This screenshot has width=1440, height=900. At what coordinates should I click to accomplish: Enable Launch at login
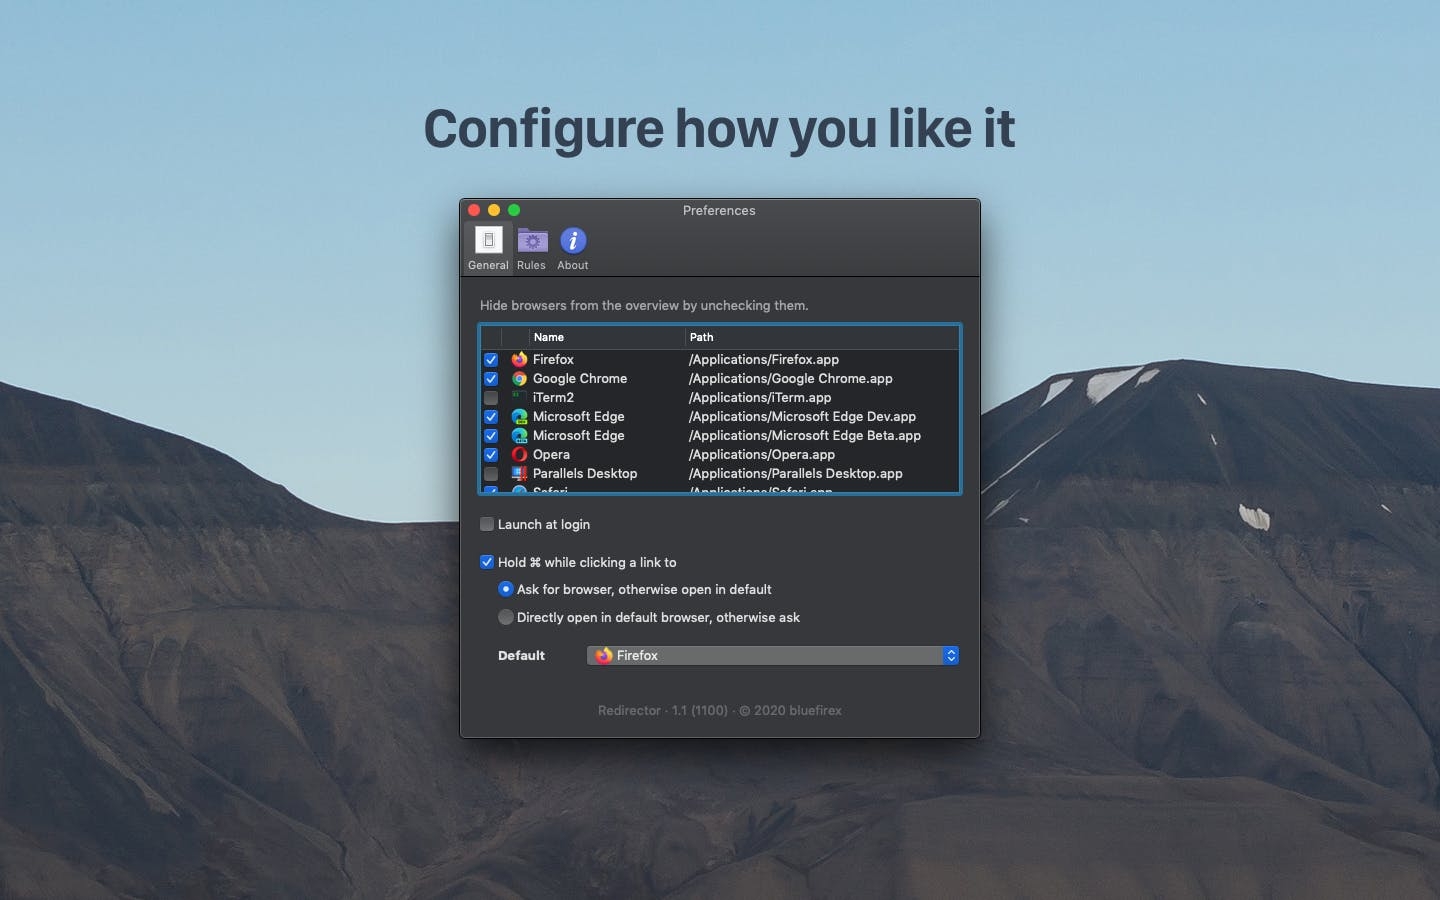click(487, 524)
